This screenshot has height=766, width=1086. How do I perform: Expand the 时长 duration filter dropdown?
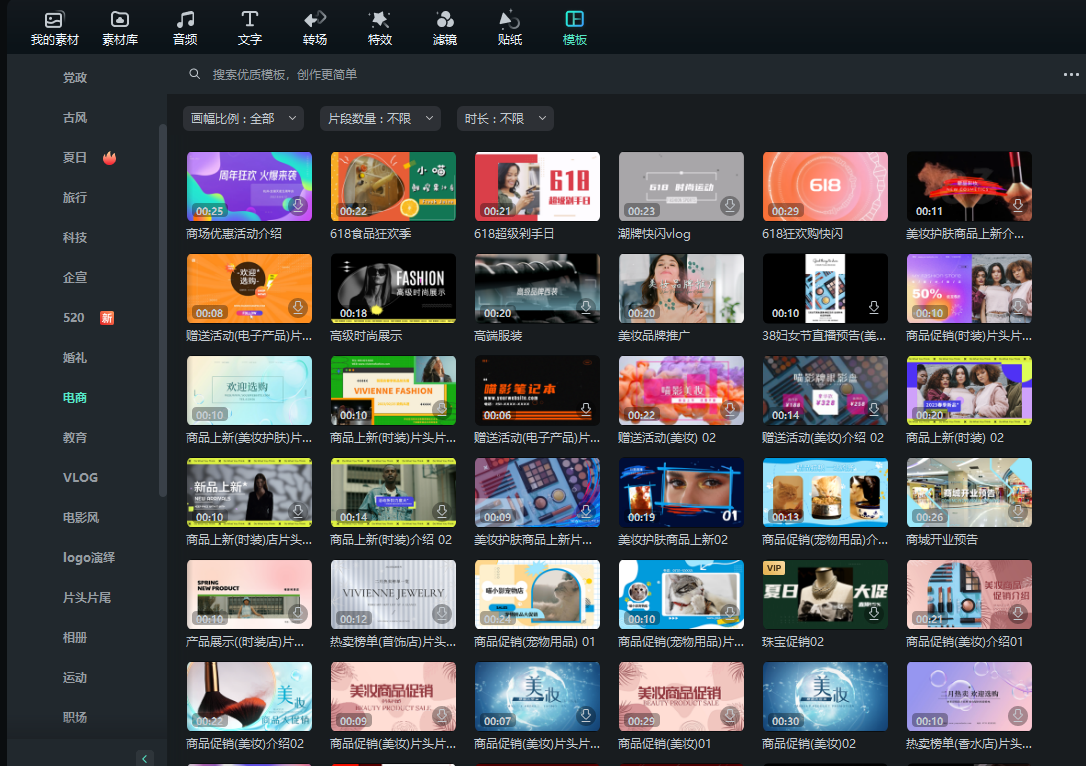(505, 118)
